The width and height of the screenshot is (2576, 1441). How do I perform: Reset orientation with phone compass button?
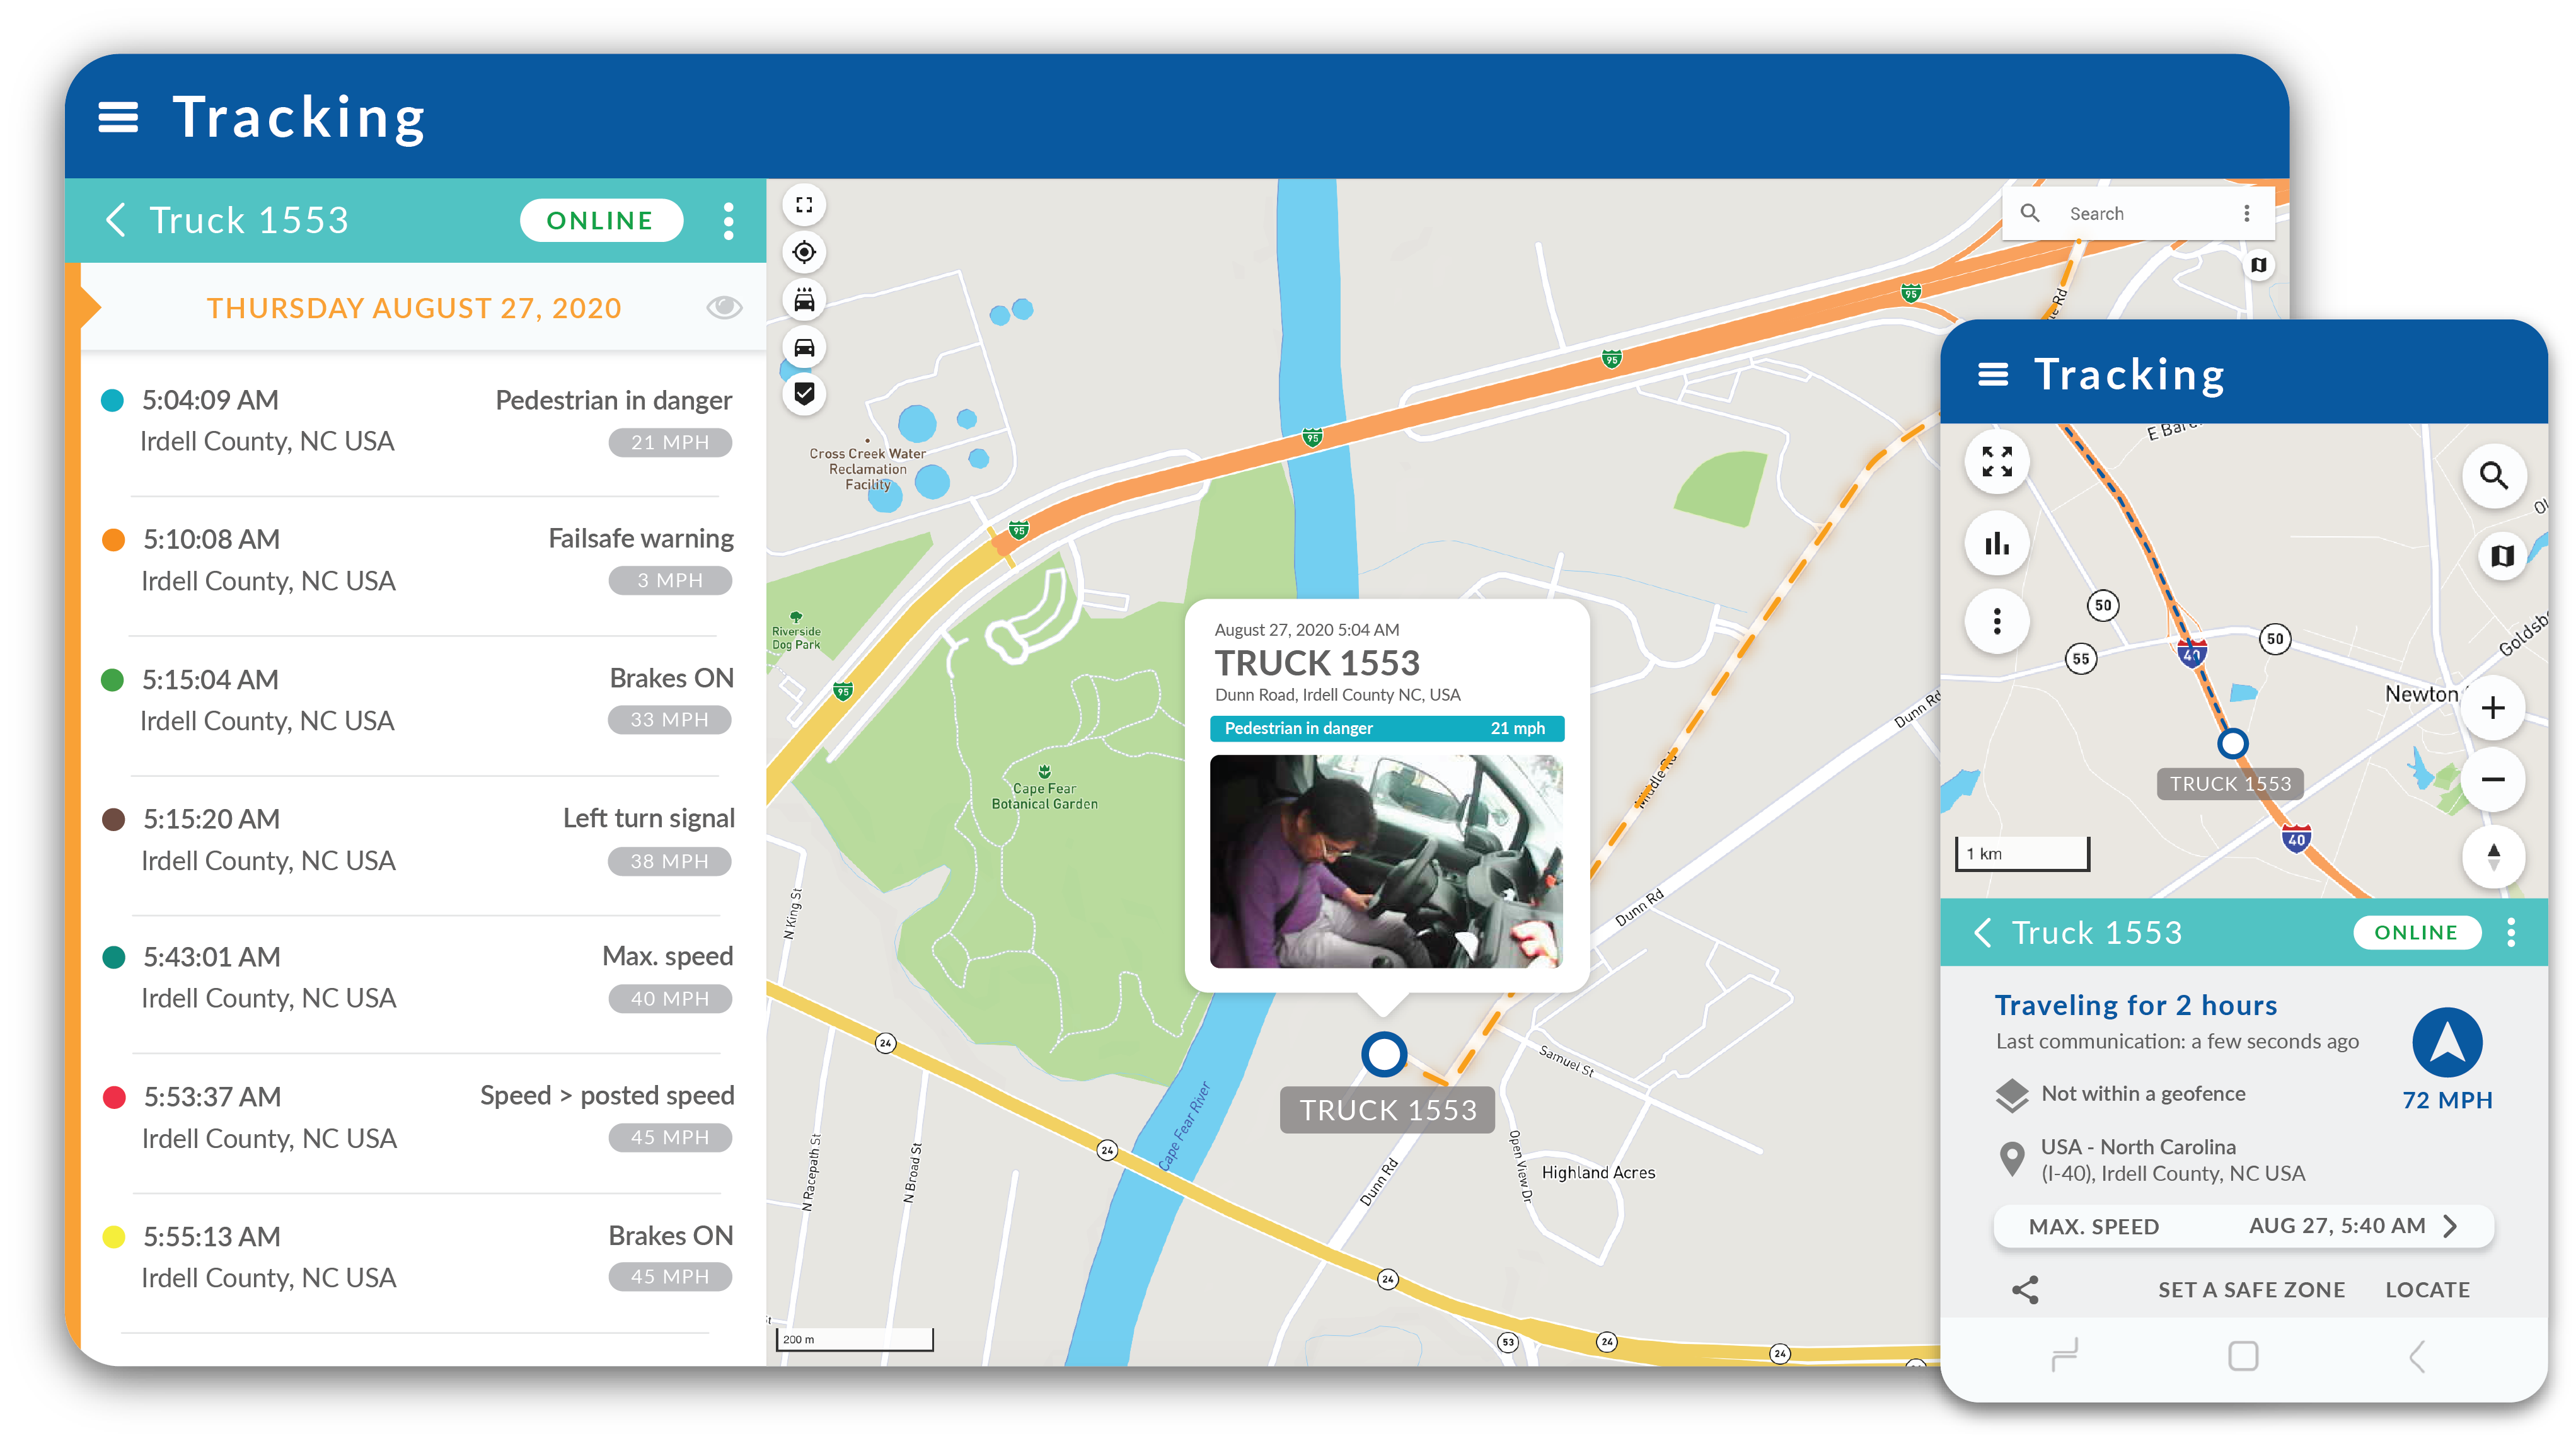click(x=2493, y=857)
